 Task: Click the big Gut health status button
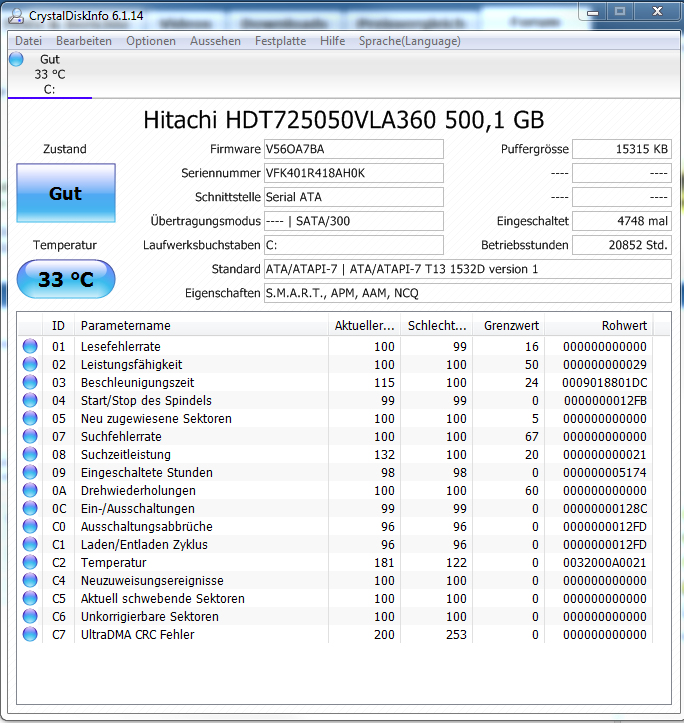pyautogui.click(x=66, y=193)
